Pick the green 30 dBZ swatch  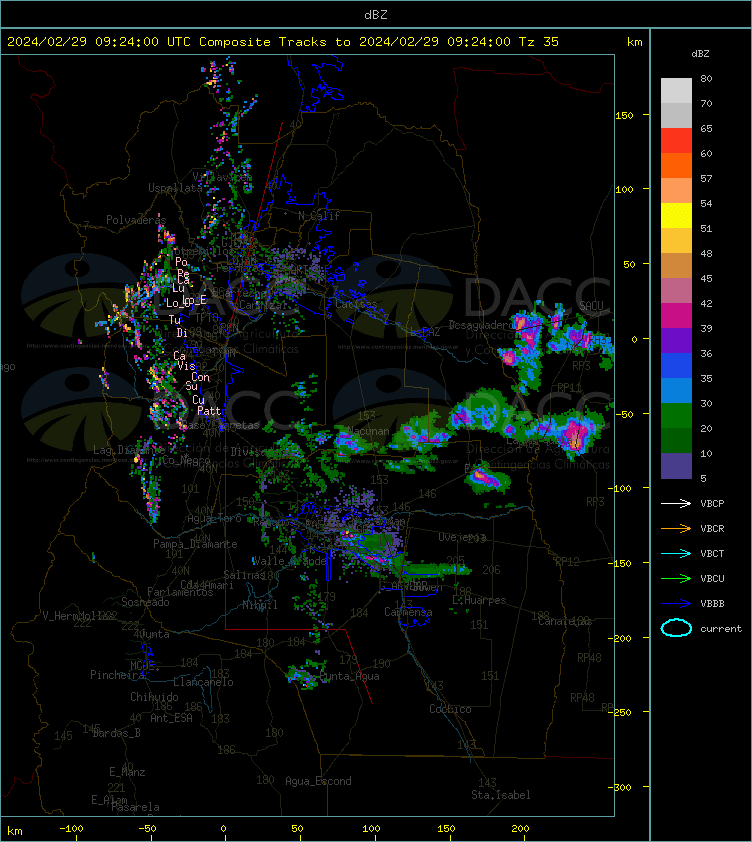[x=676, y=416]
